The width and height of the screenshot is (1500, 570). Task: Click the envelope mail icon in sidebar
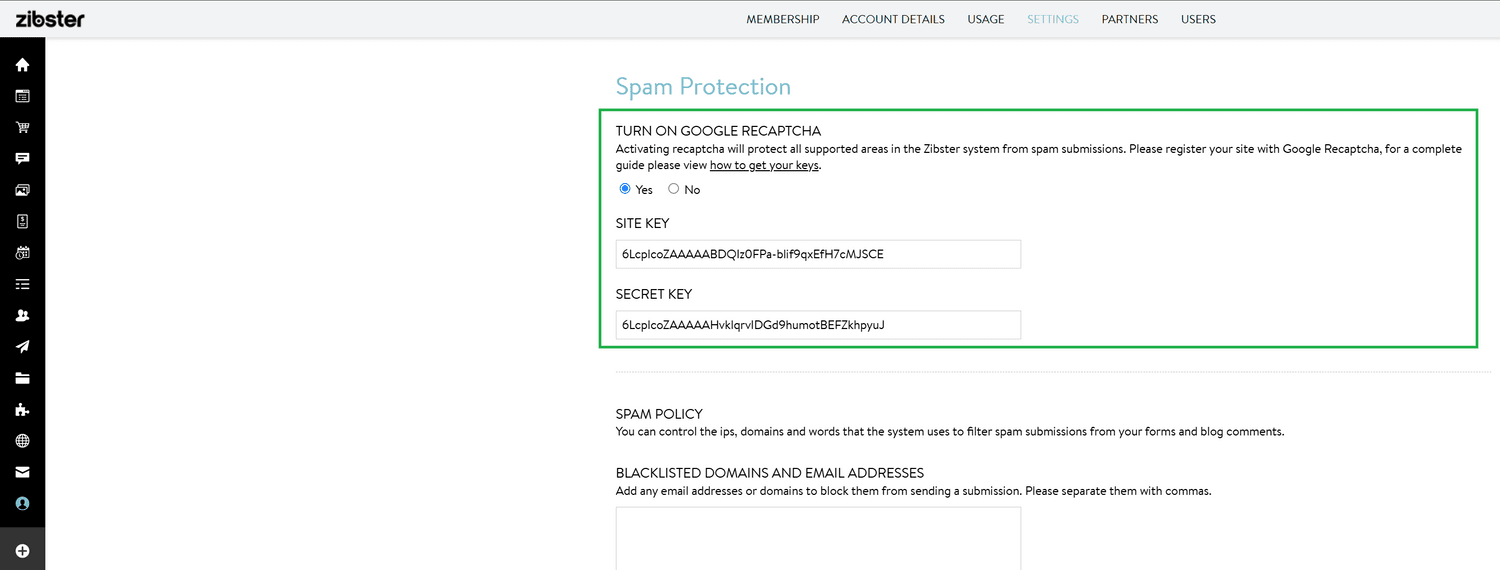point(22,472)
